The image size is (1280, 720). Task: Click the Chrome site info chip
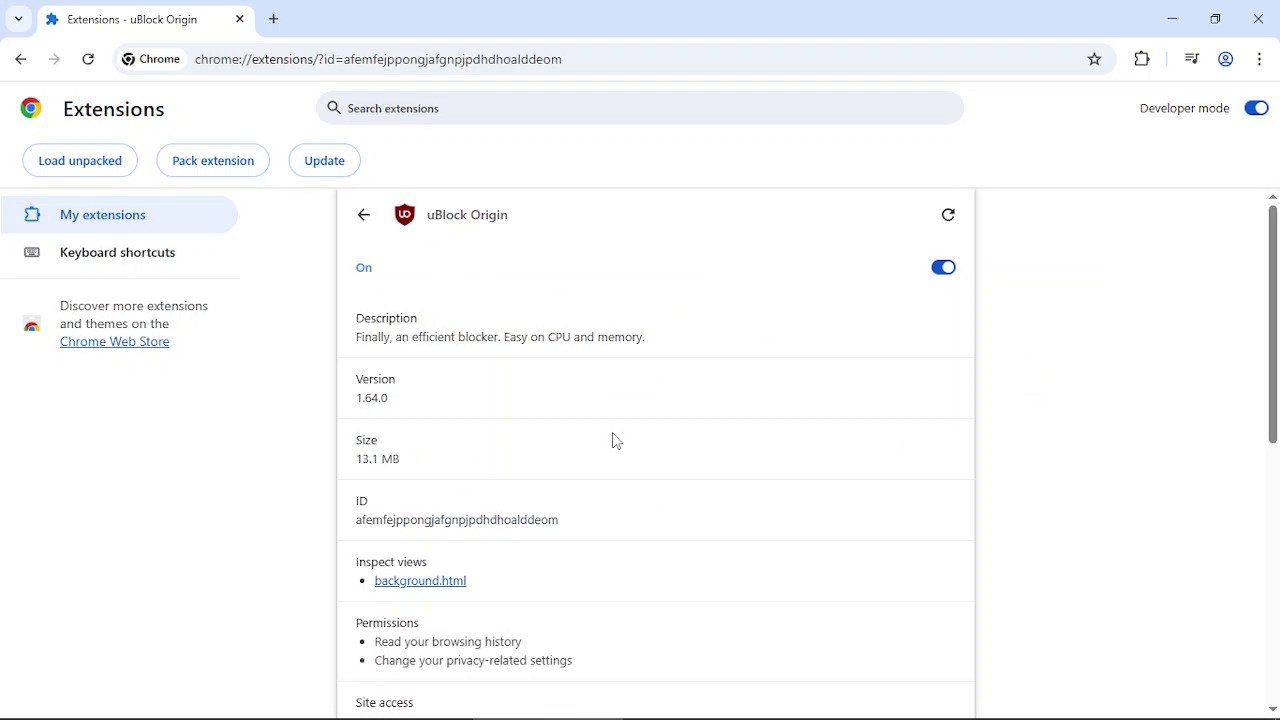151,59
